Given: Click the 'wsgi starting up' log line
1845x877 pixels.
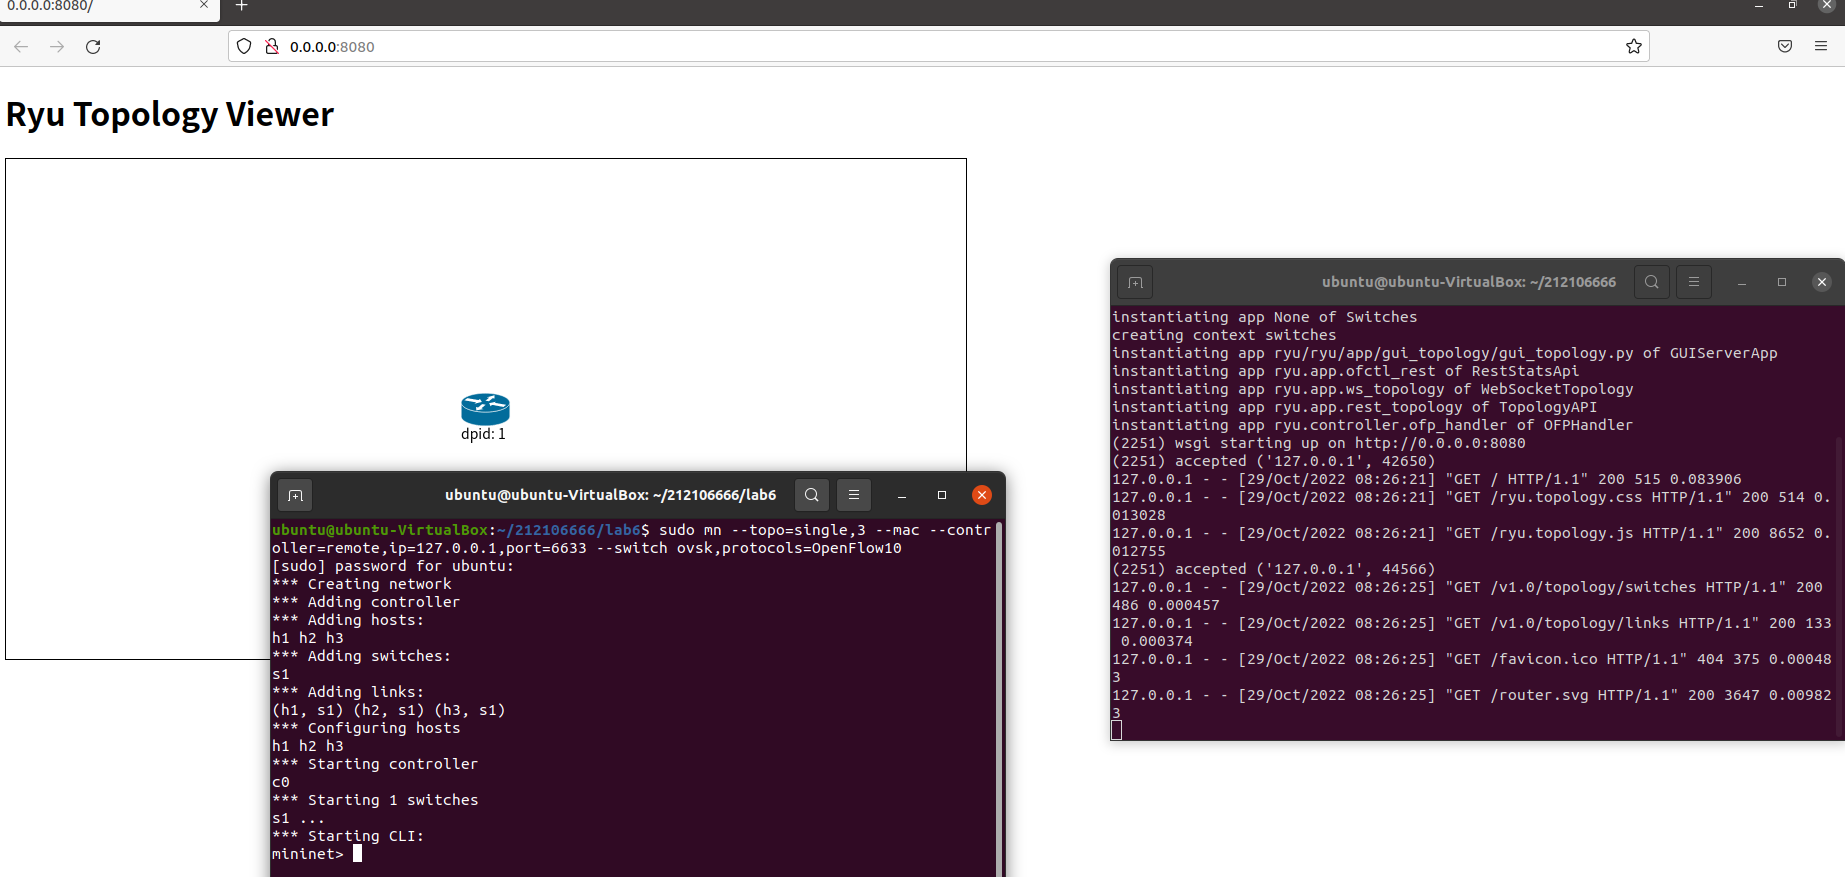Looking at the screenshot, I should pos(1319,443).
